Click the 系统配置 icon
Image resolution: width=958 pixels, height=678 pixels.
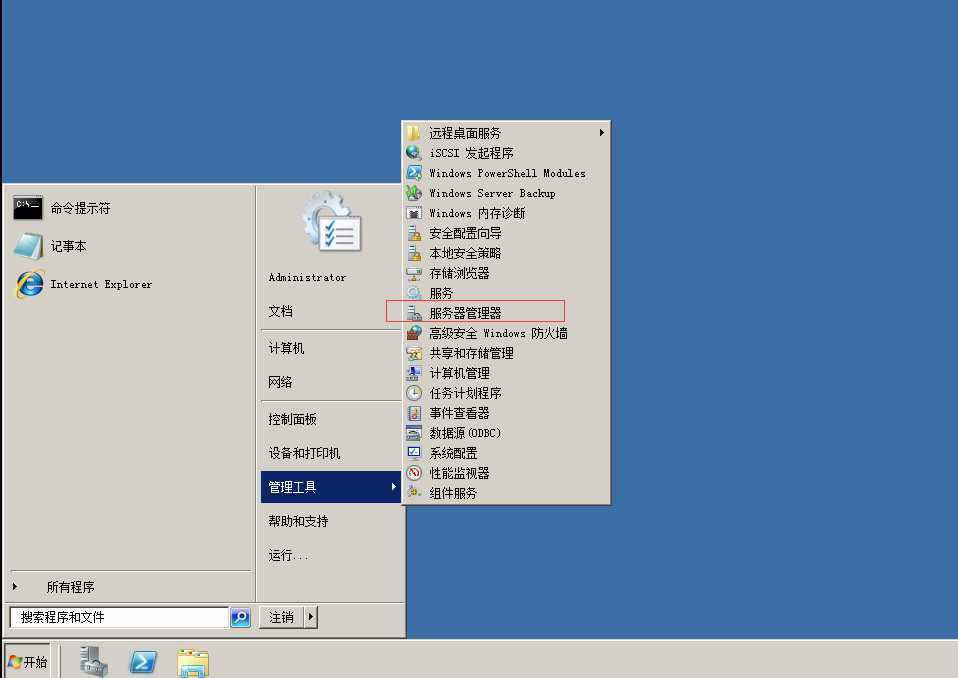pos(414,453)
